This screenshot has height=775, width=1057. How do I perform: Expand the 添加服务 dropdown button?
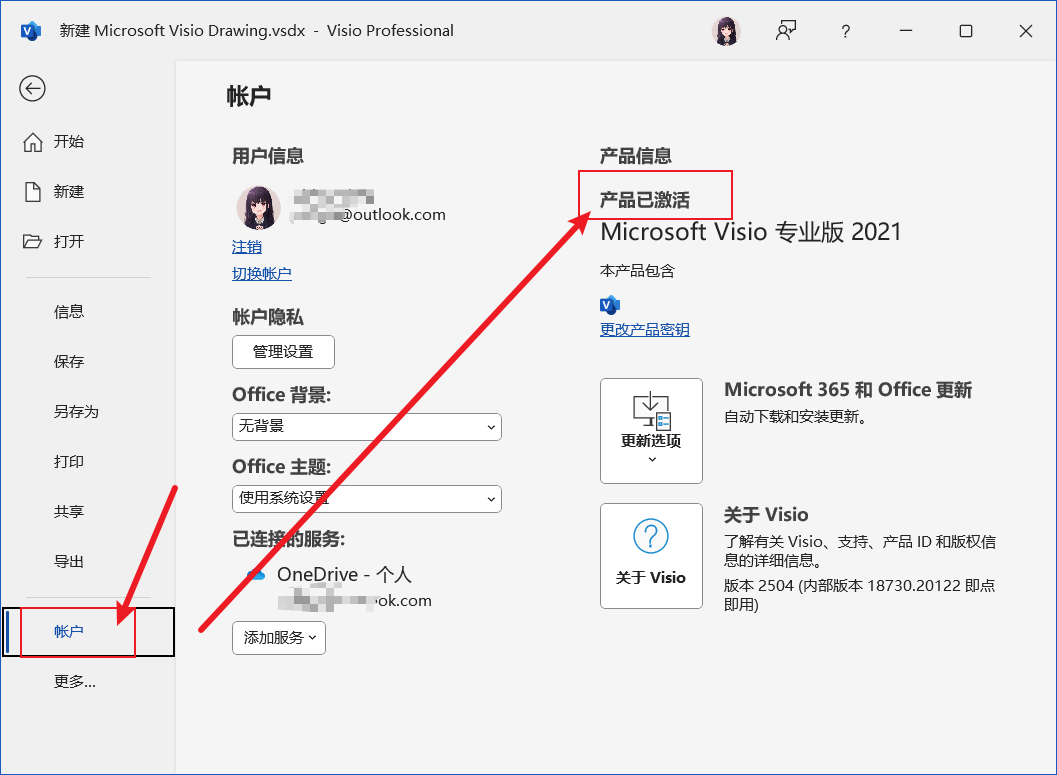tap(279, 638)
